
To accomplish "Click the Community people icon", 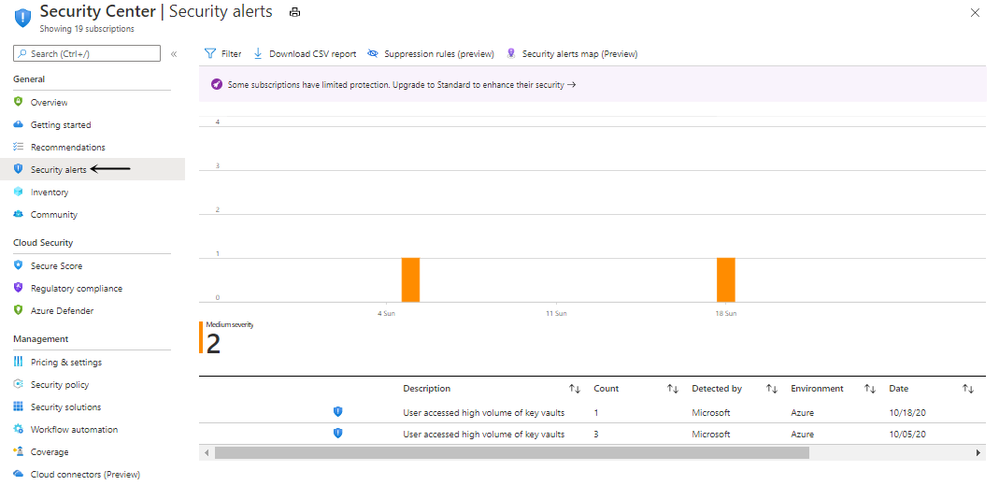I will 18,214.
